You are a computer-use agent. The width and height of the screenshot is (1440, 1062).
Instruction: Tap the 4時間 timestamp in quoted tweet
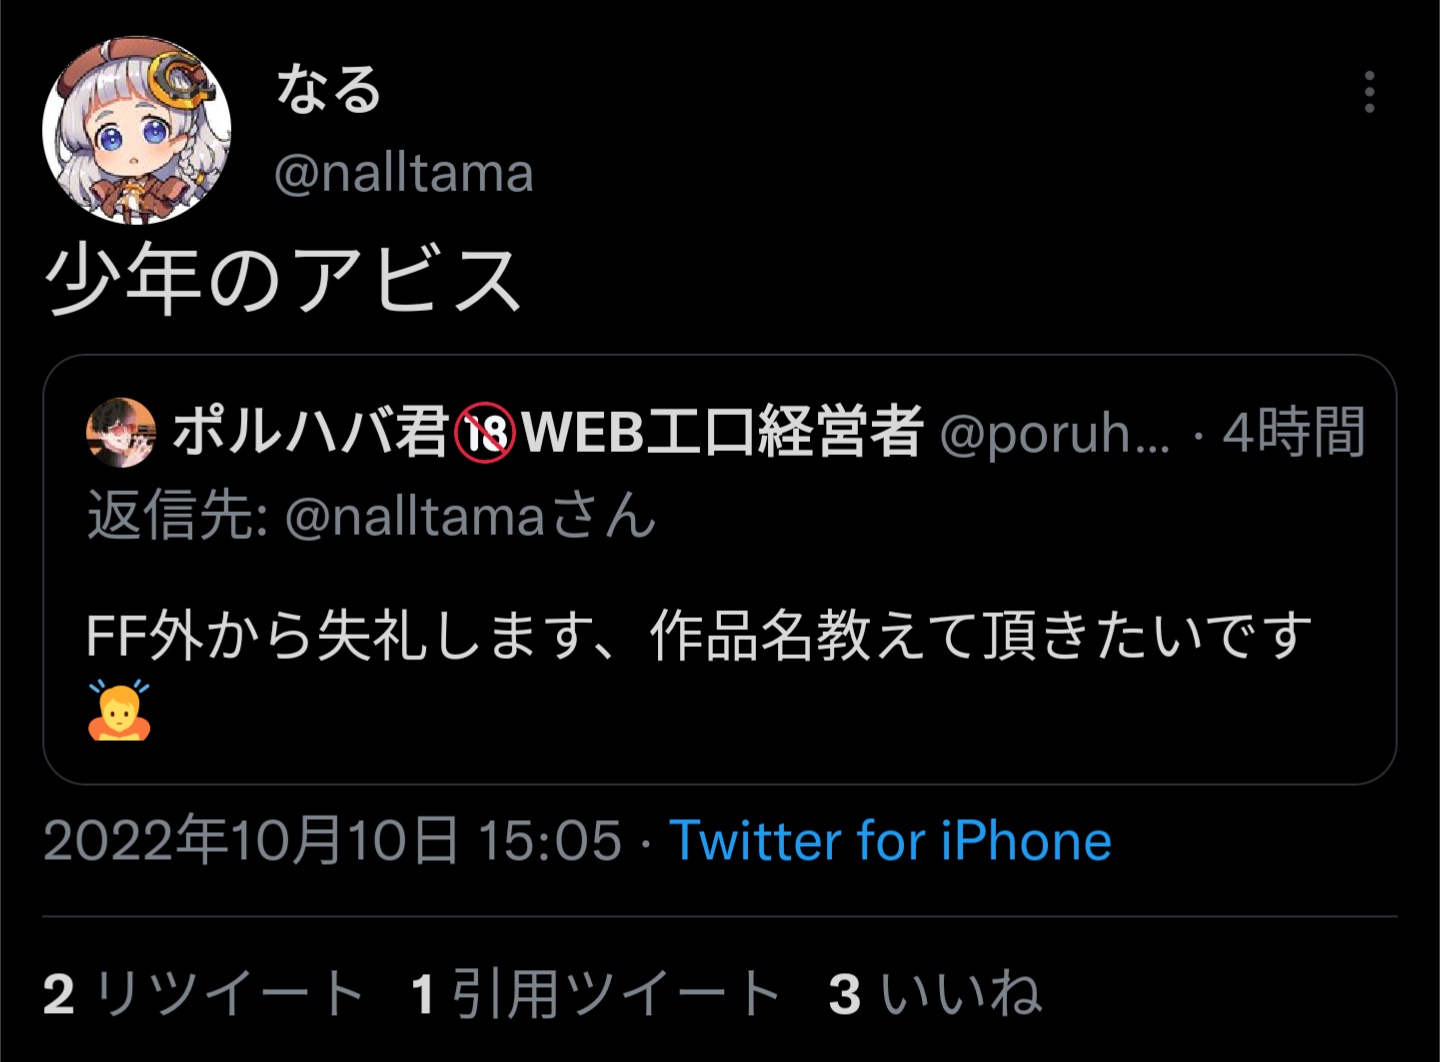(x=1294, y=433)
